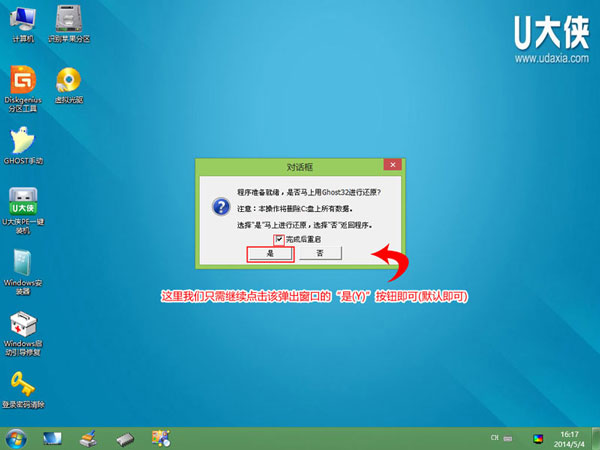This screenshot has height=450, width=600.
Task: Click the 是 button in dialog
Action: tap(270, 253)
